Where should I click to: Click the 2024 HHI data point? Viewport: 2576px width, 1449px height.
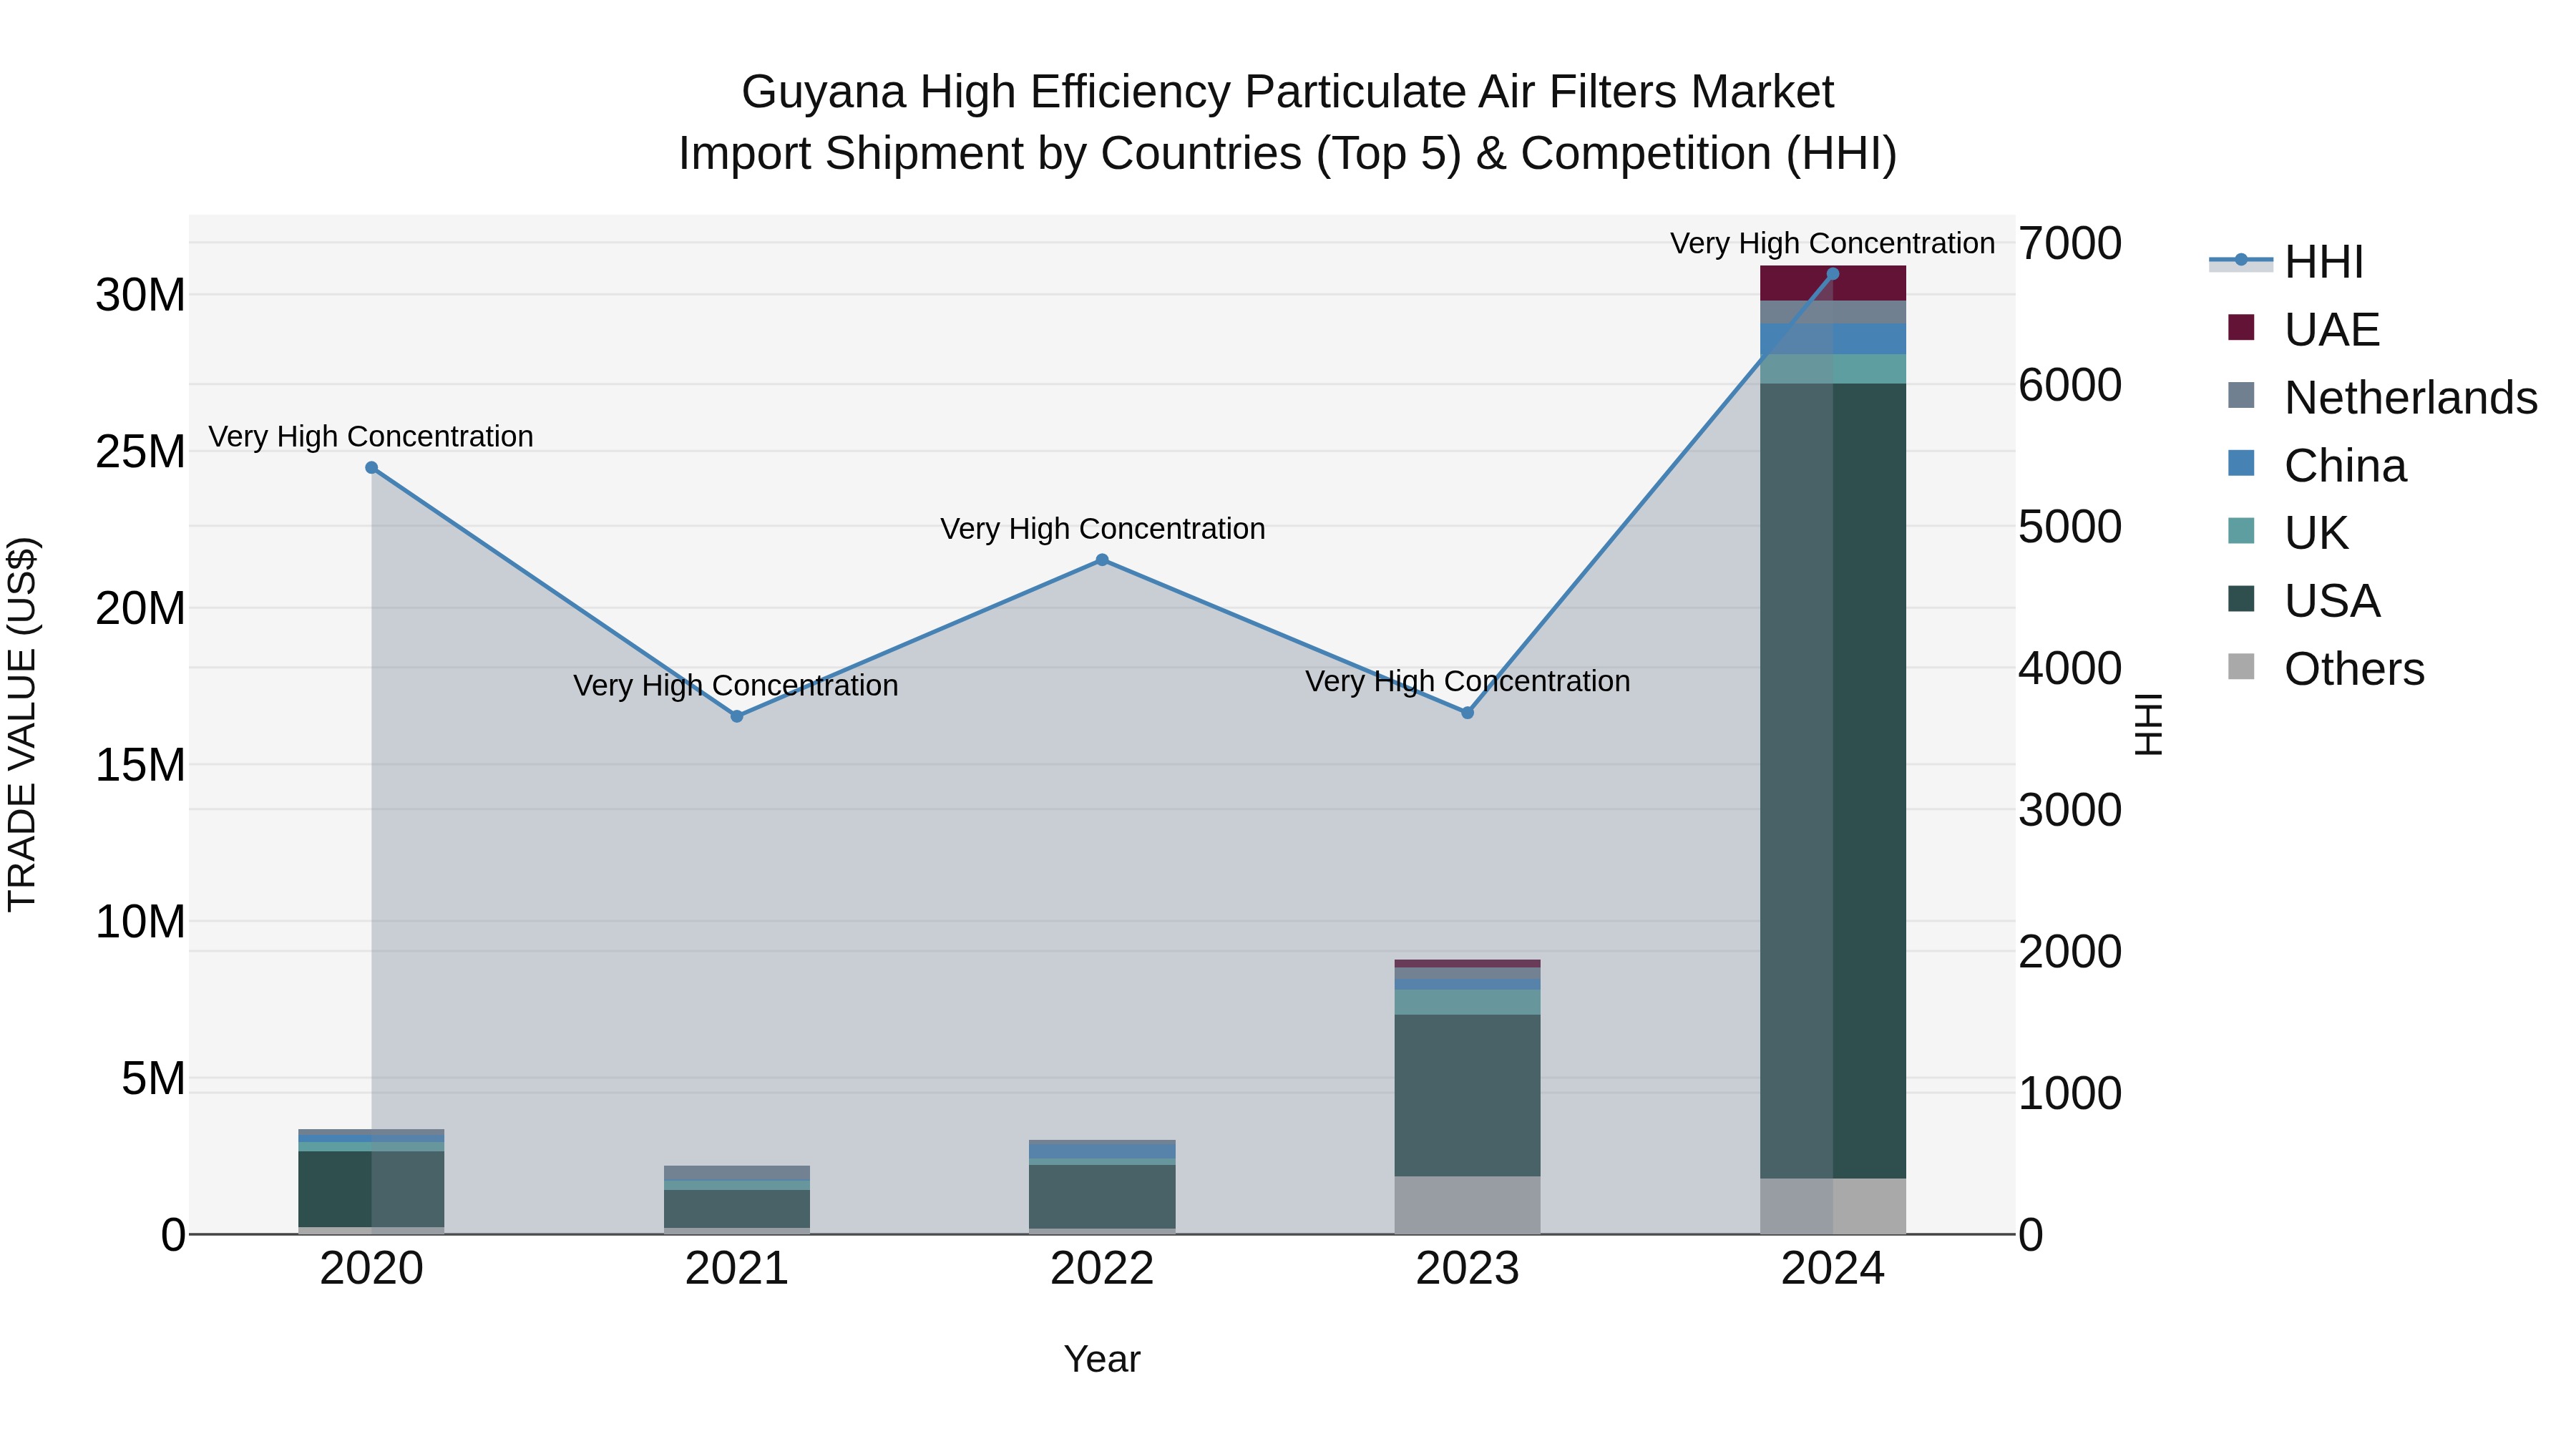1833,274
